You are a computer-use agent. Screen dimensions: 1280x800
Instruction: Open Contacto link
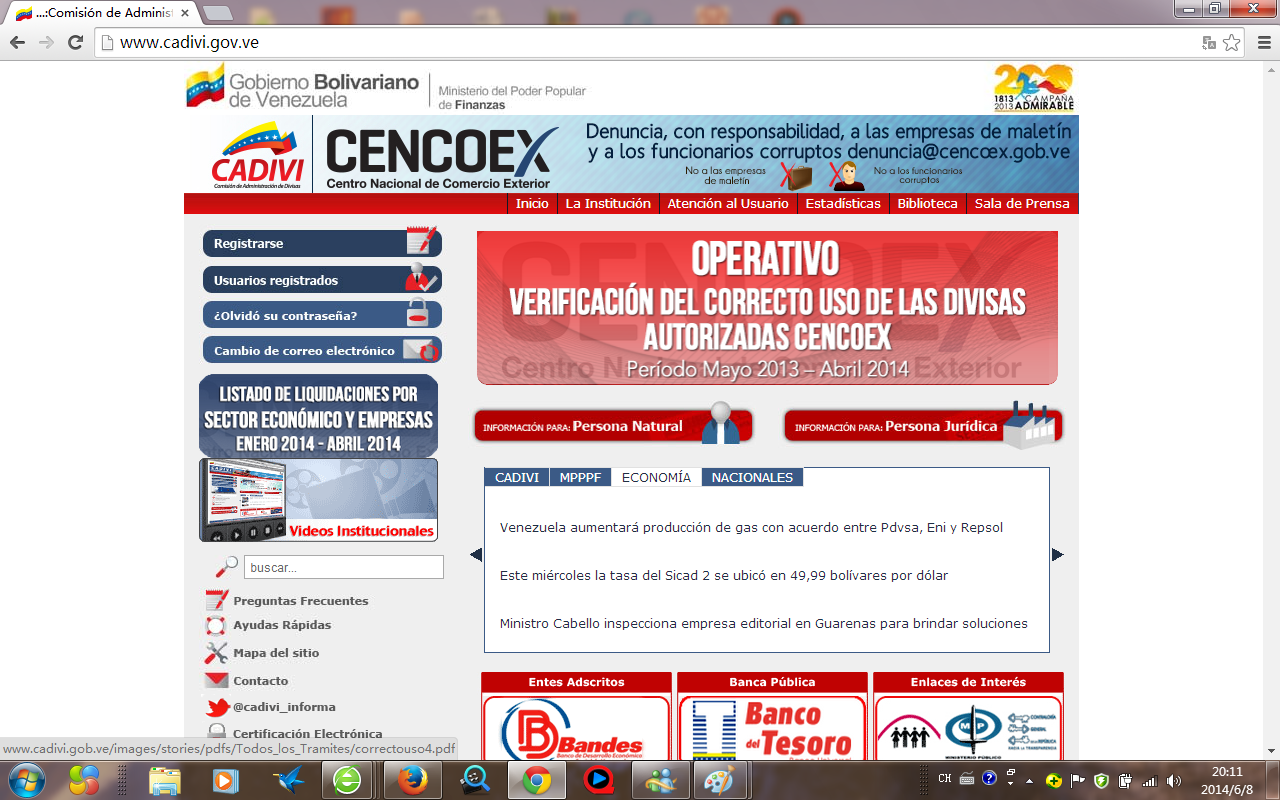pyautogui.click(x=261, y=681)
